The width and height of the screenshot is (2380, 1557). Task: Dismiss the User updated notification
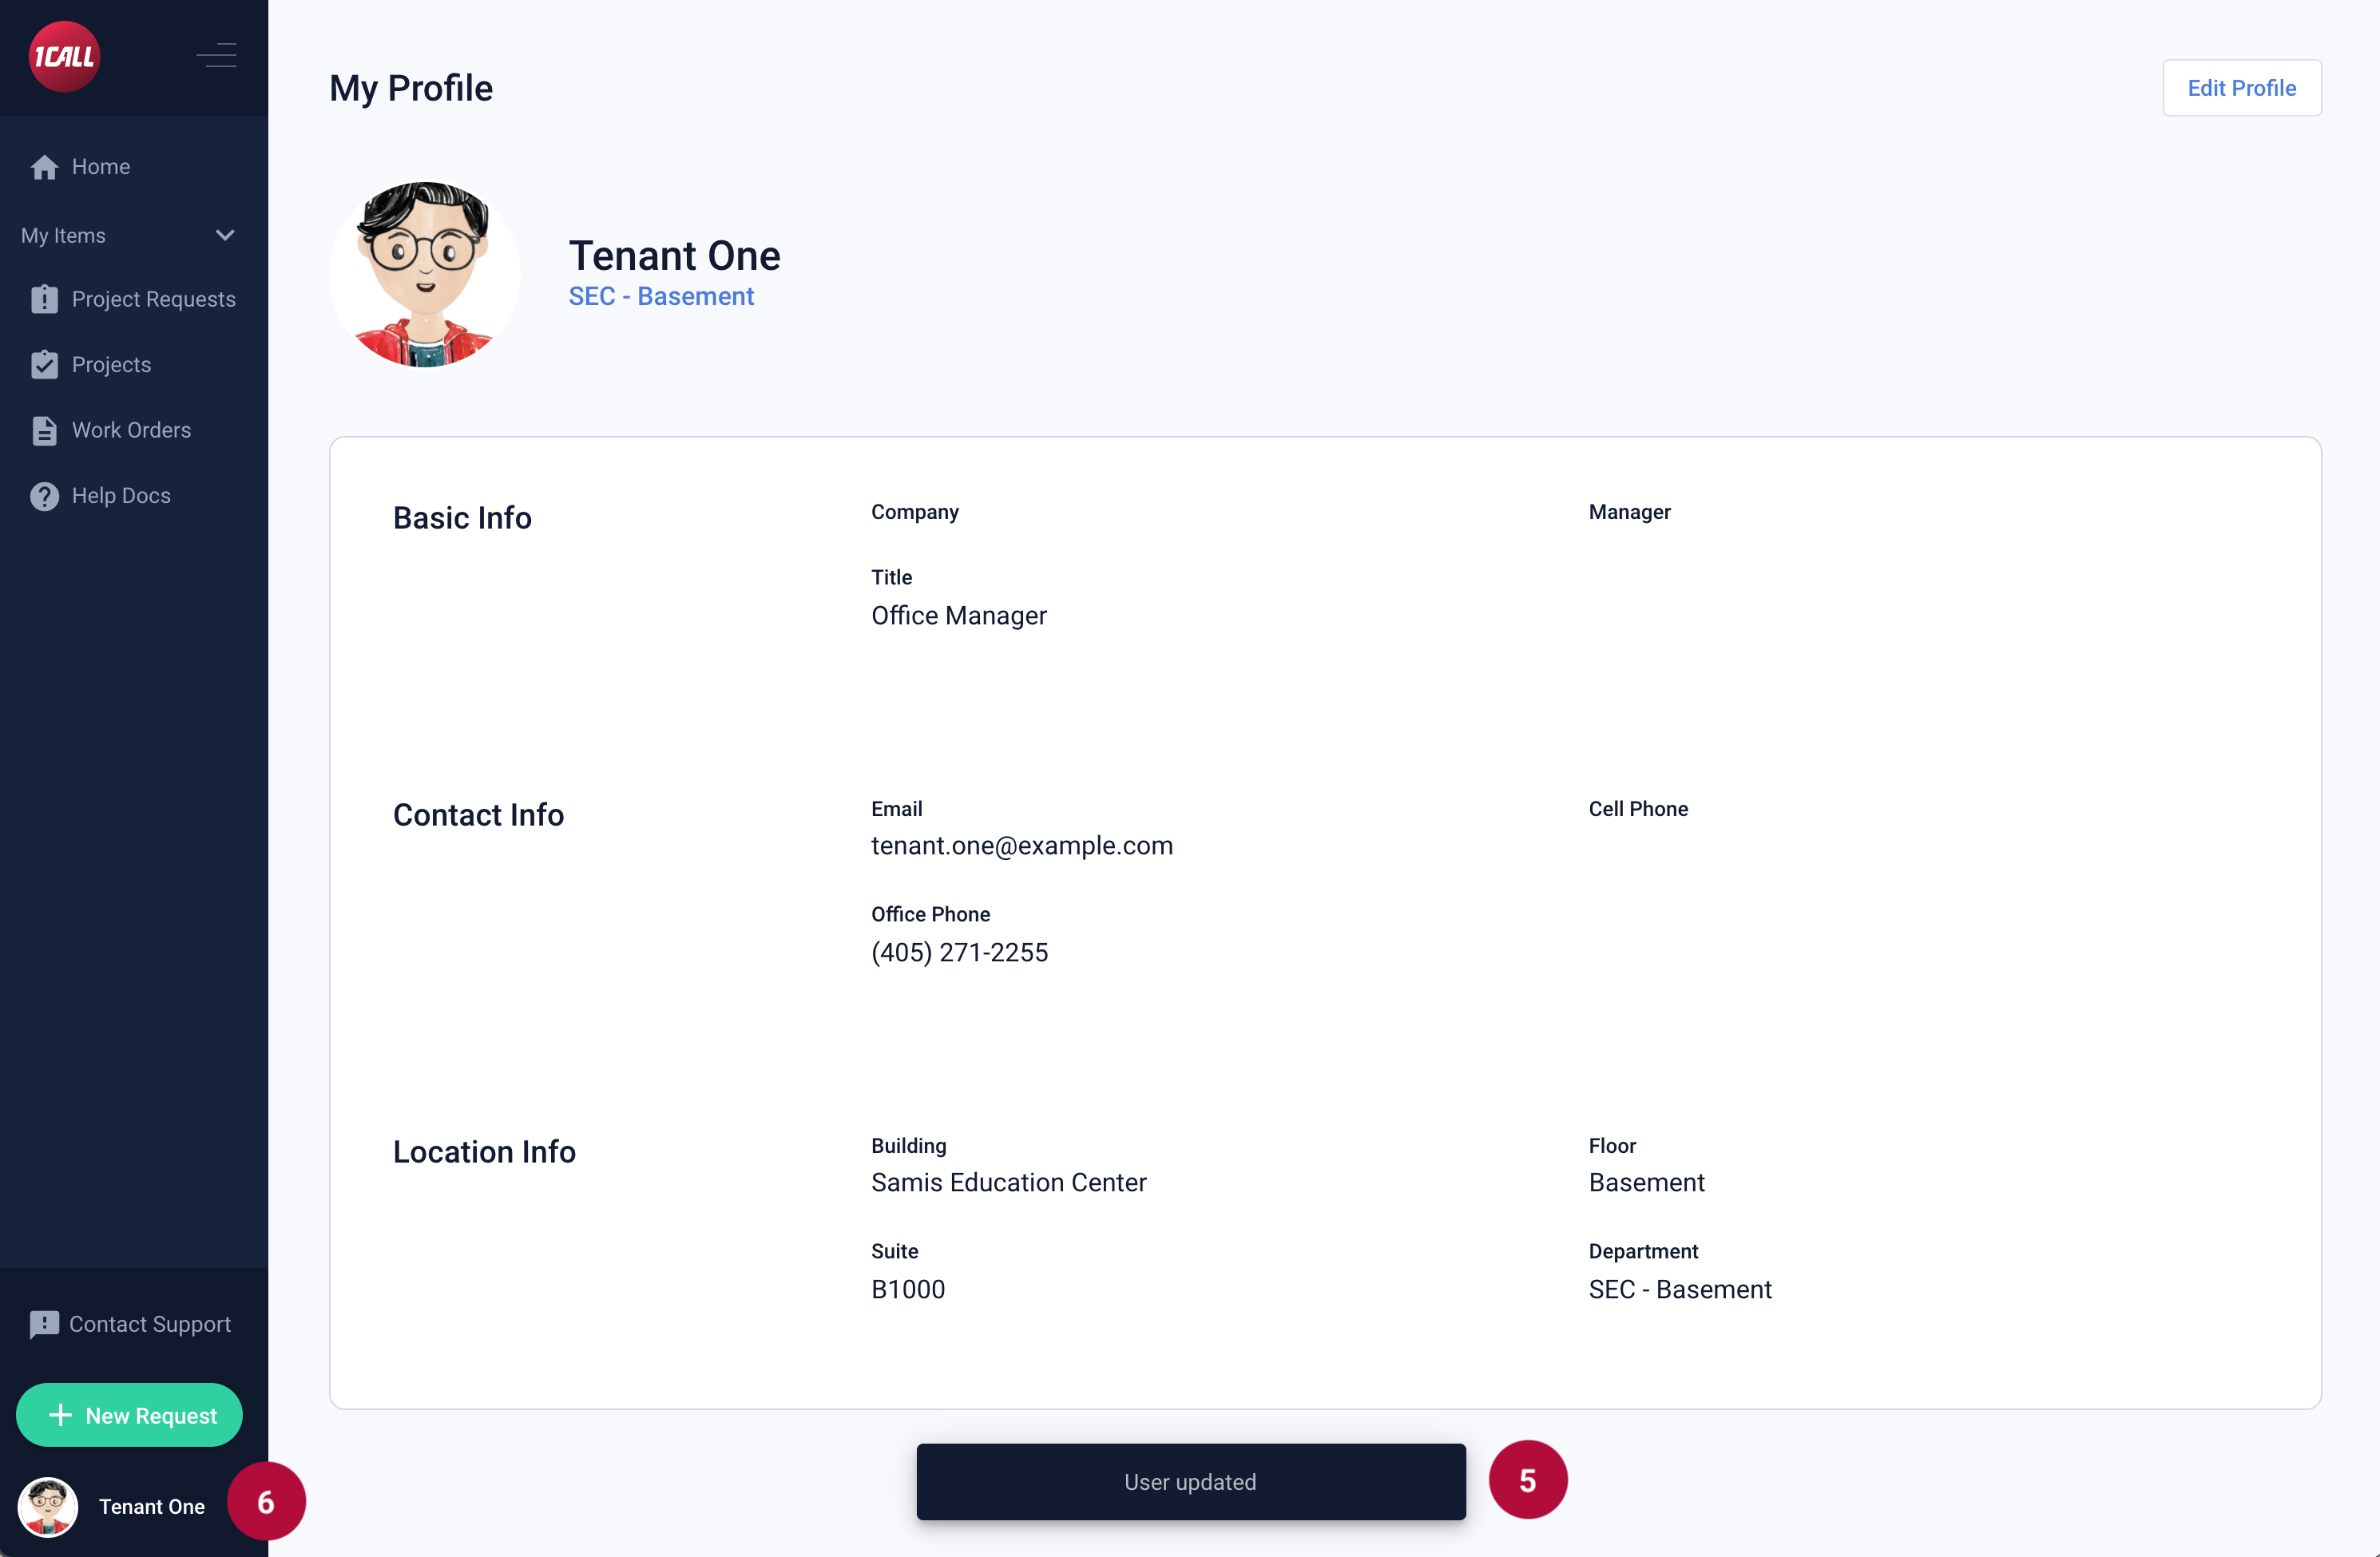coord(1190,1481)
